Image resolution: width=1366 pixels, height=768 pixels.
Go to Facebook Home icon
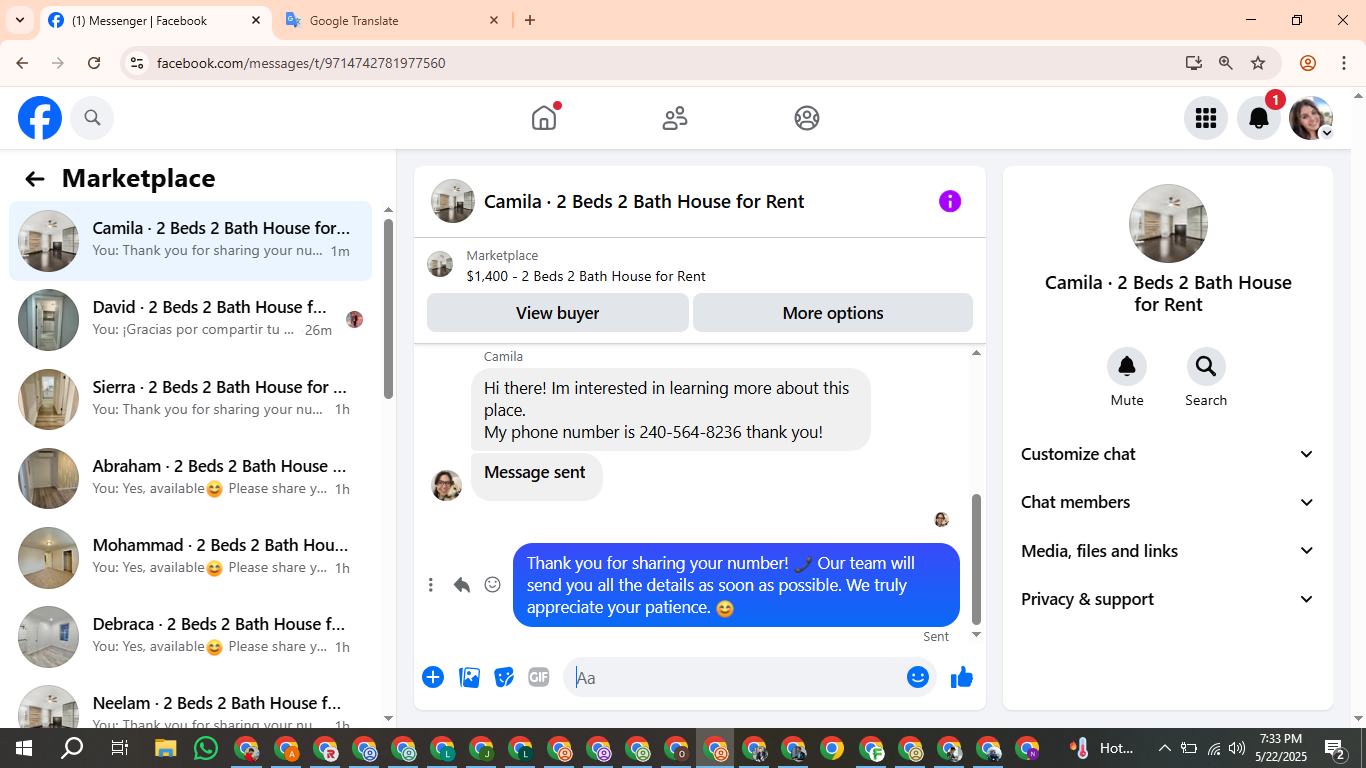pos(544,118)
